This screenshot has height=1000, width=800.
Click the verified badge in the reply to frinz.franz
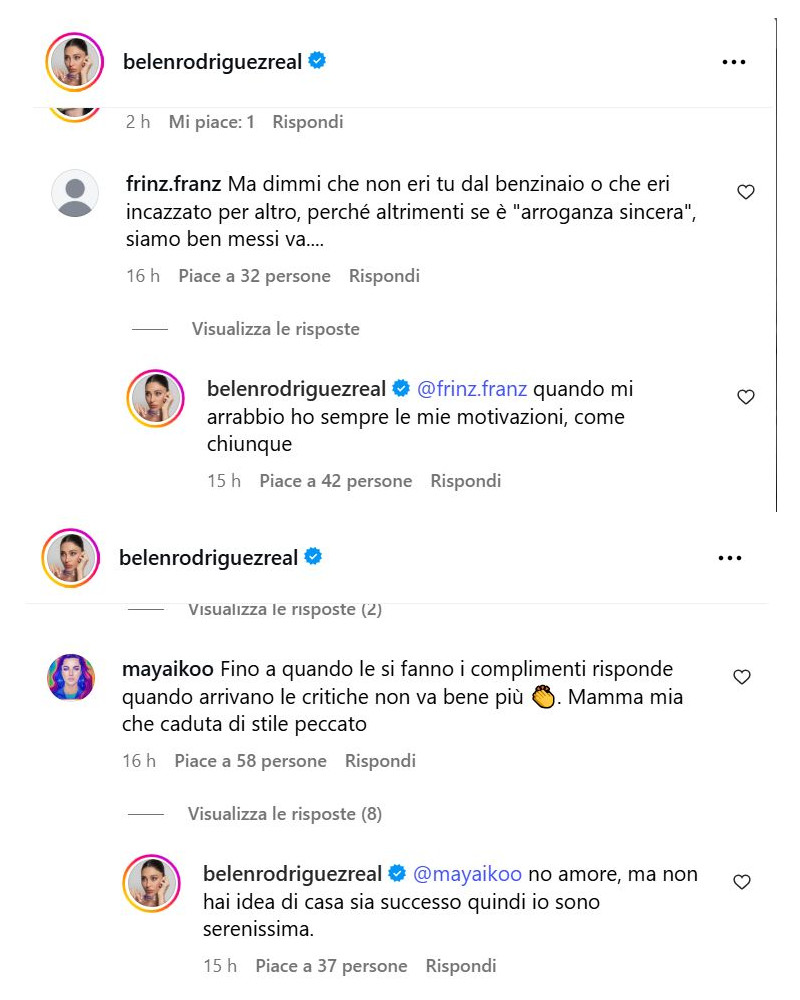(402, 388)
